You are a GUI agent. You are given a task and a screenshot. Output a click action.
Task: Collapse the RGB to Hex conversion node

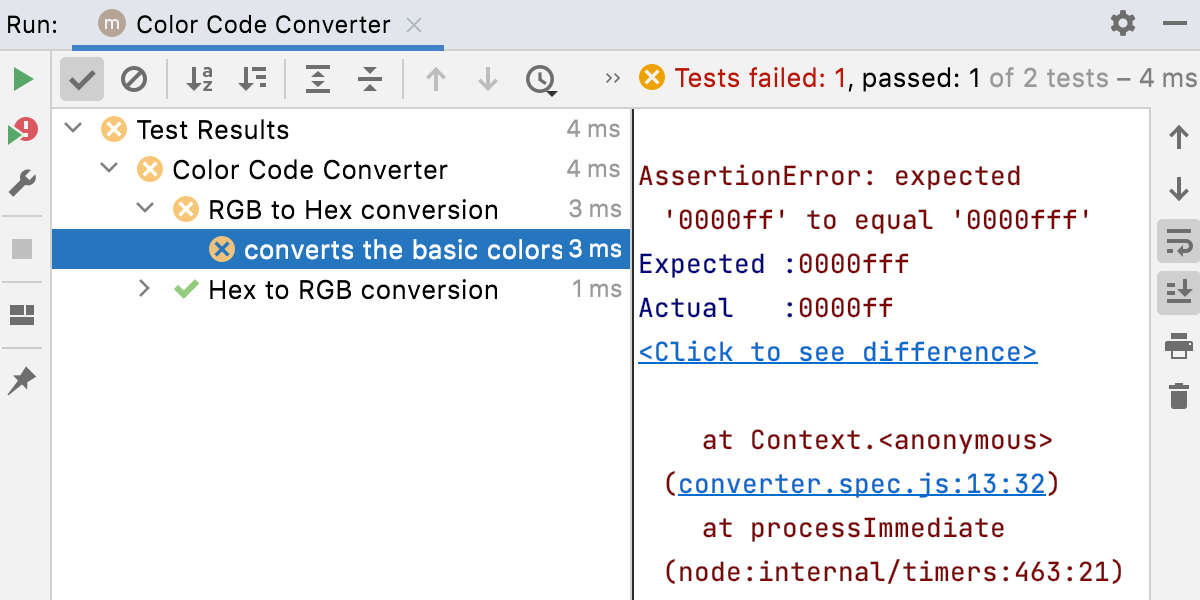(145, 210)
